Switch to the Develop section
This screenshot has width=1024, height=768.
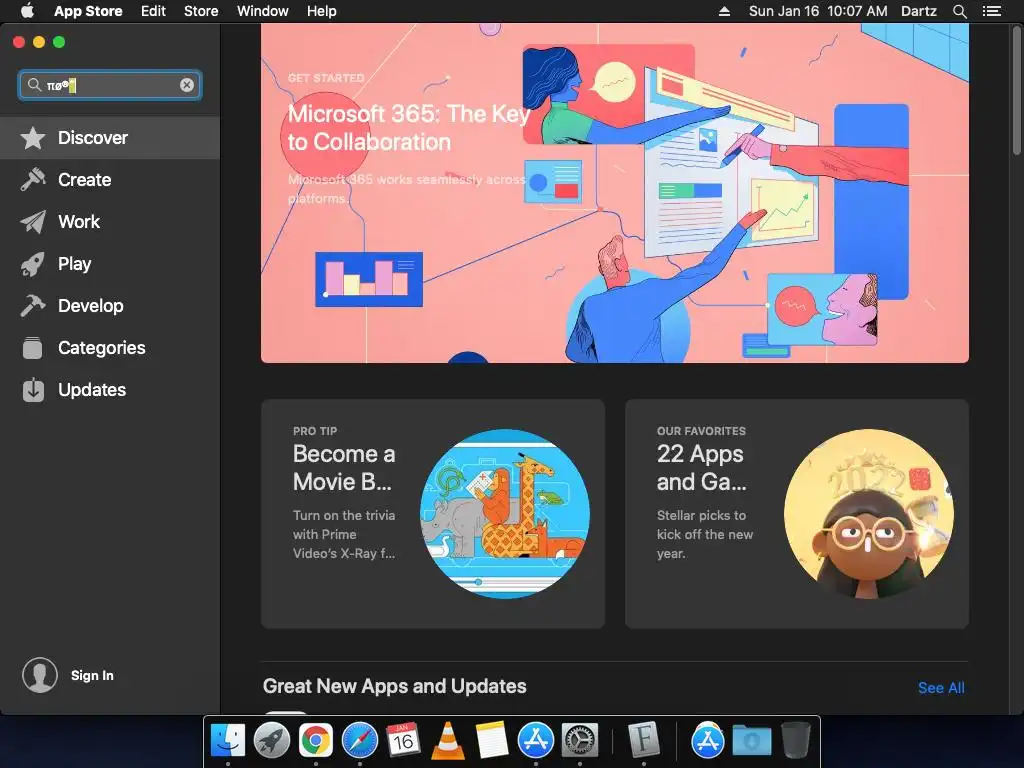coord(110,306)
